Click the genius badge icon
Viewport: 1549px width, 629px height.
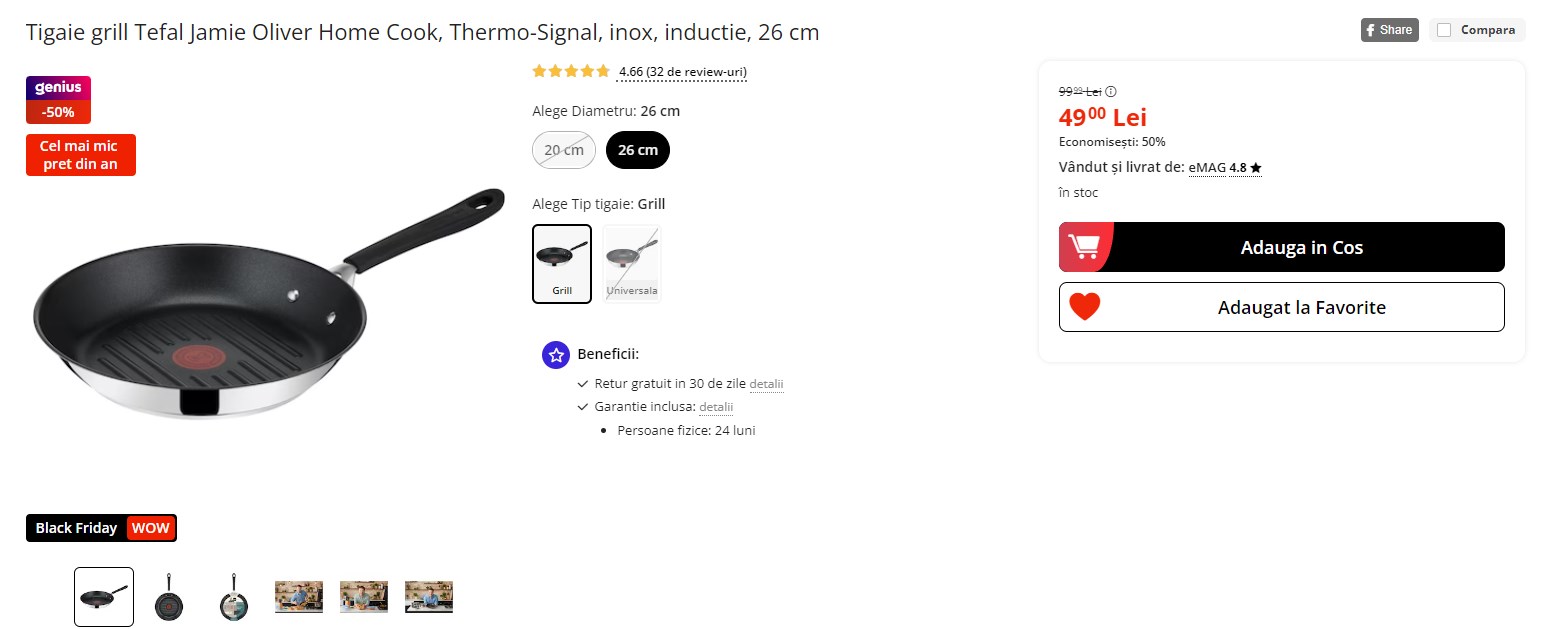[x=58, y=88]
